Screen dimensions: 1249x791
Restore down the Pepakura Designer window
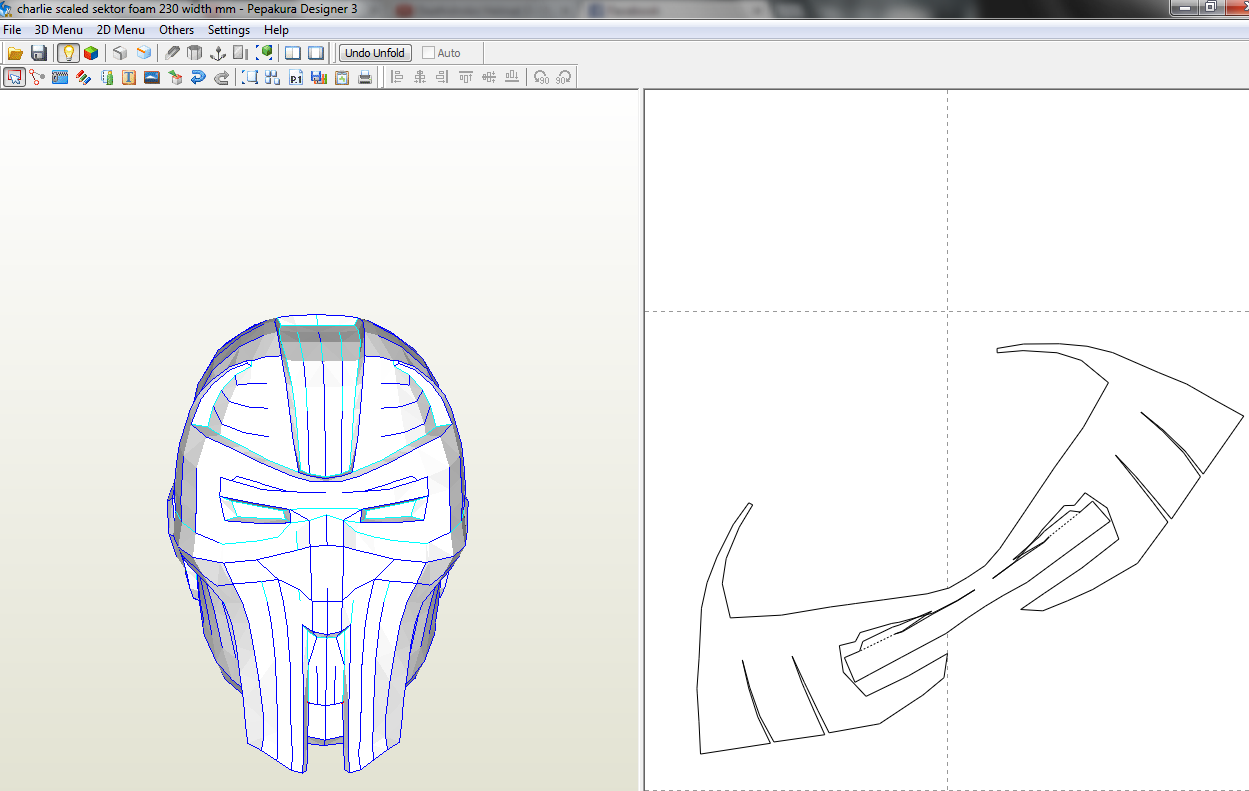[1210, 6]
